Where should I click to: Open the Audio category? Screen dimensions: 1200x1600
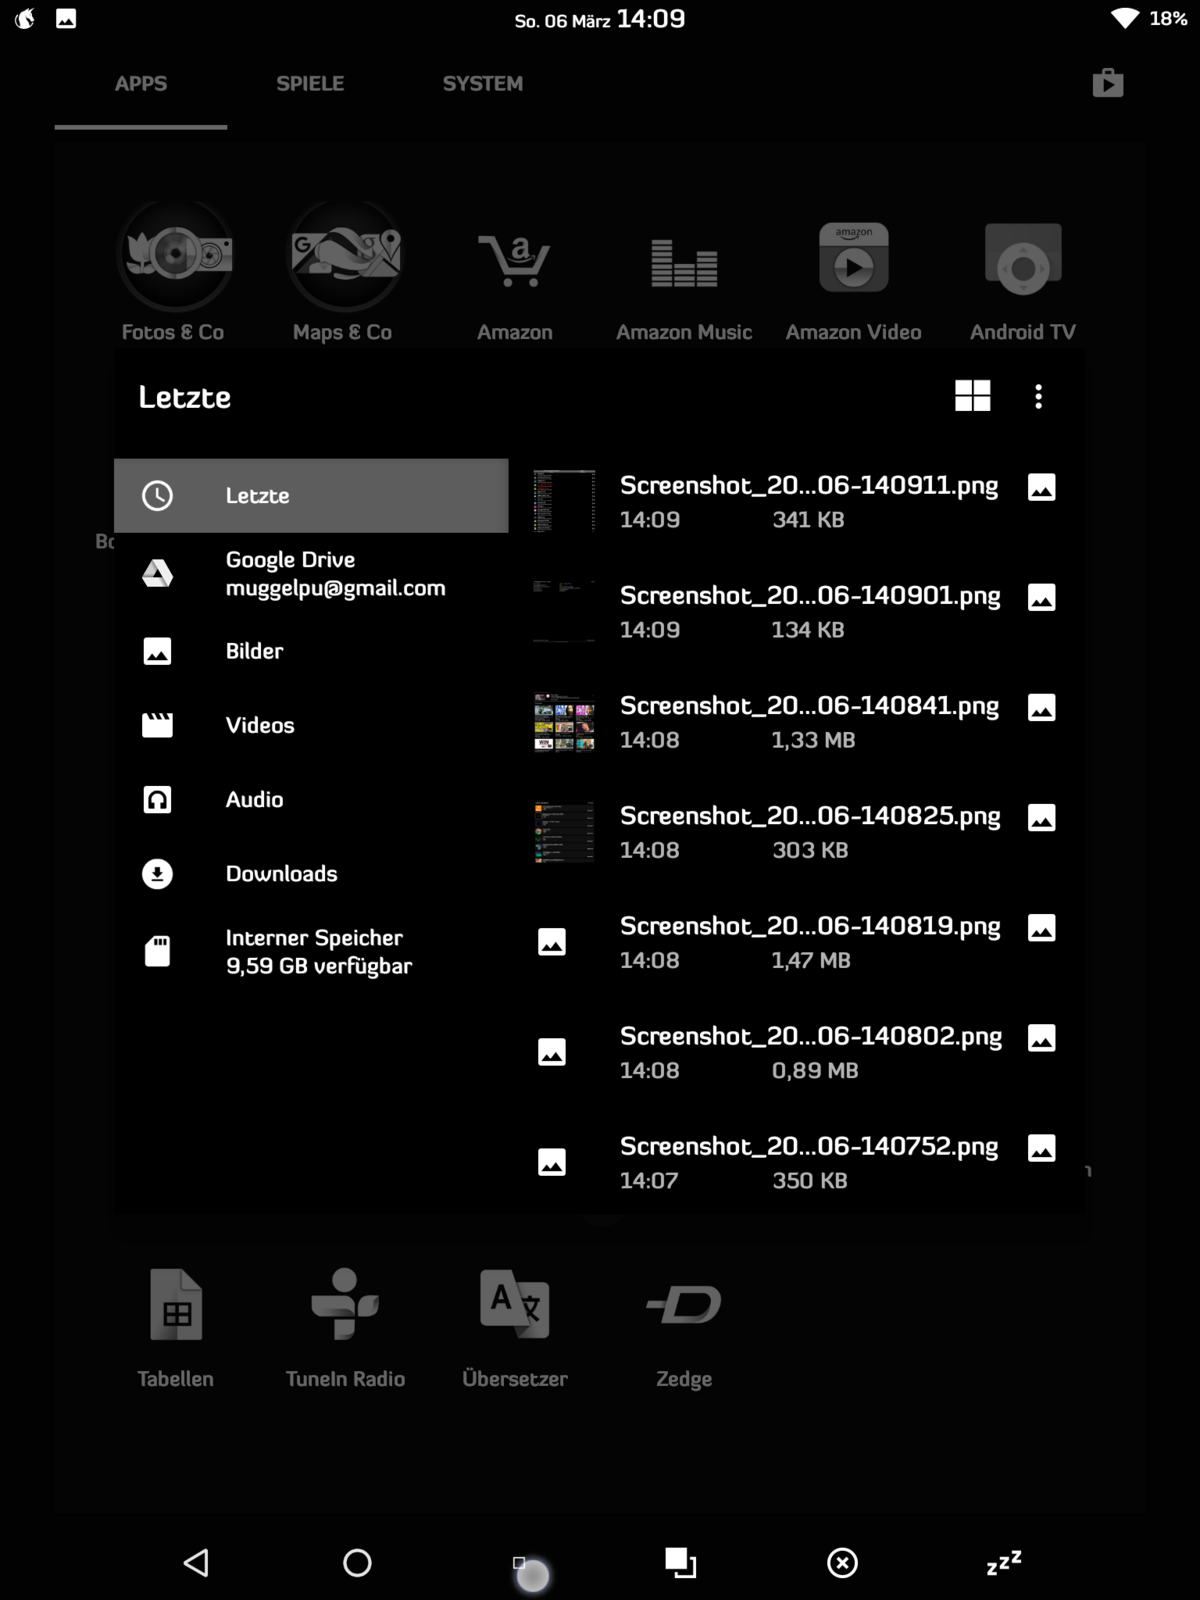[x=311, y=799]
